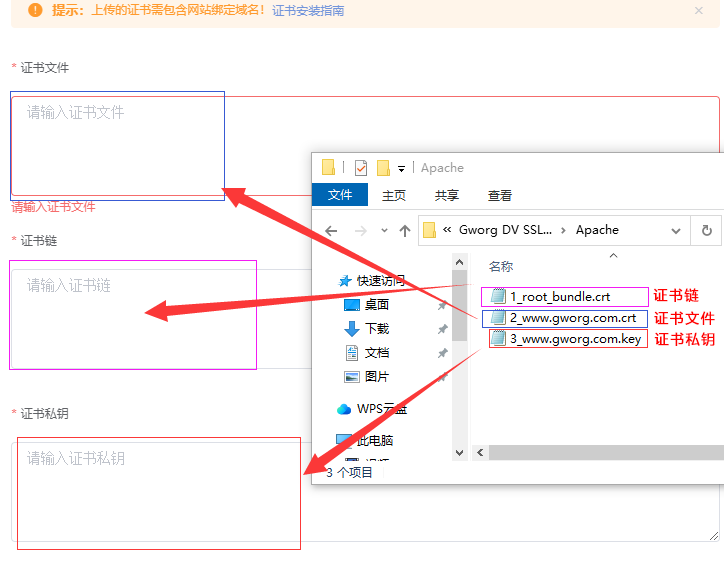Sort by 名称 column header
Screen dimensions: 724x572
[x=501, y=266]
